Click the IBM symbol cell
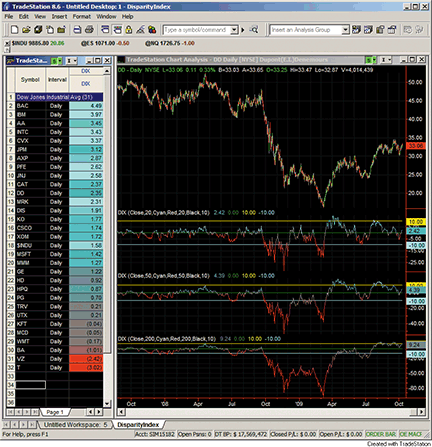The width and height of the screenshot is (432, 447). coord(30,115)
